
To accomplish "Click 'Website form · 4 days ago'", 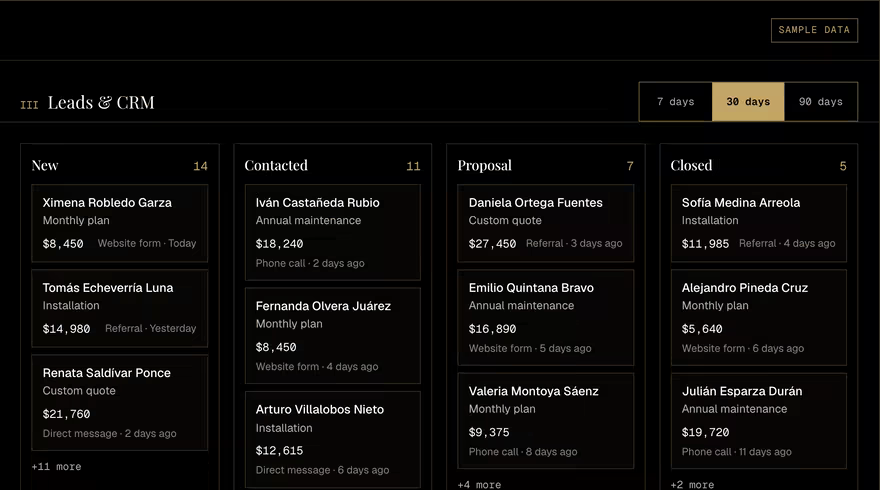I will 317,367.
